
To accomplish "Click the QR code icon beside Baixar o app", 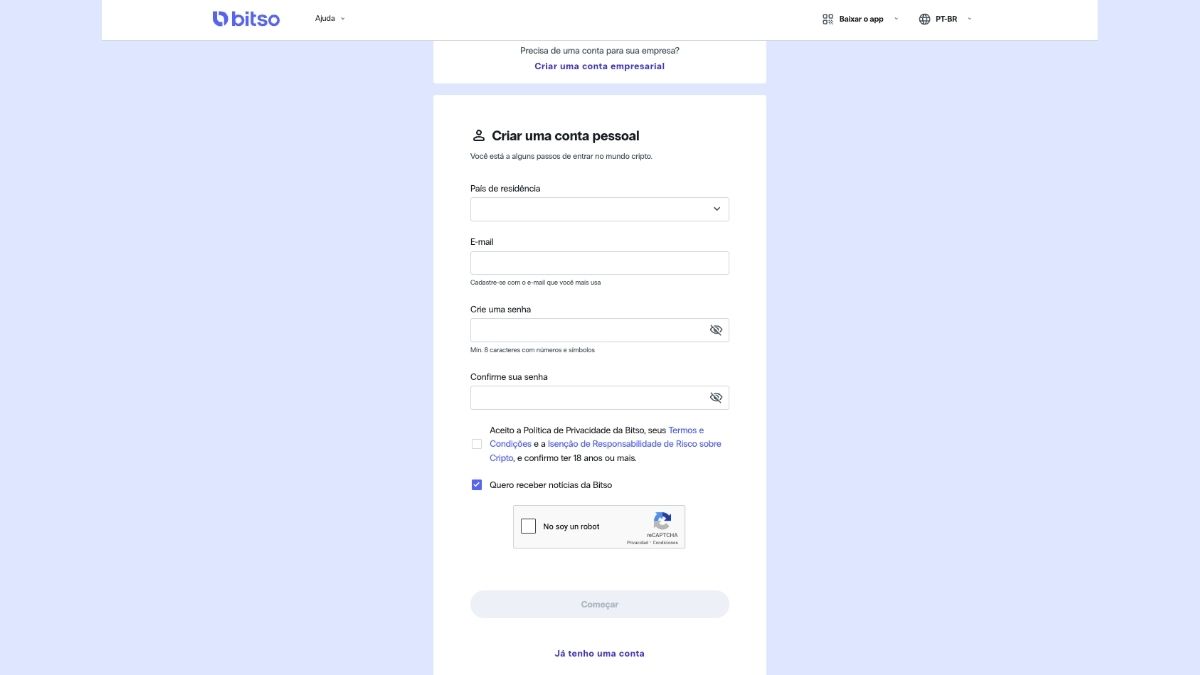I will pos(827,19).
